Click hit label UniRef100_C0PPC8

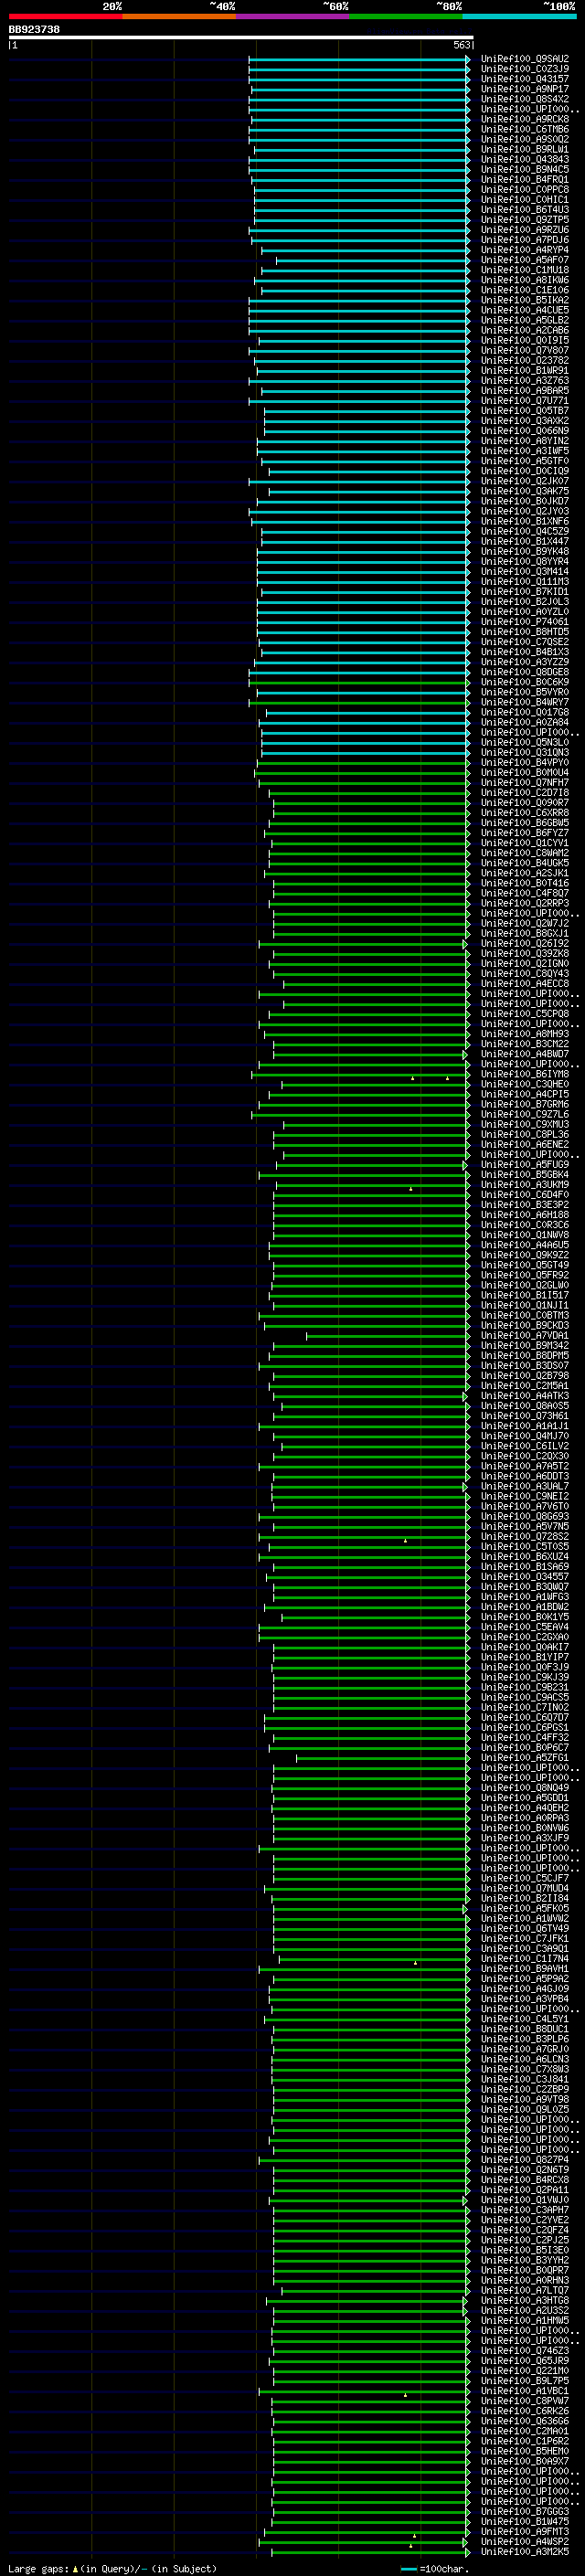click(x=525, y=189)
